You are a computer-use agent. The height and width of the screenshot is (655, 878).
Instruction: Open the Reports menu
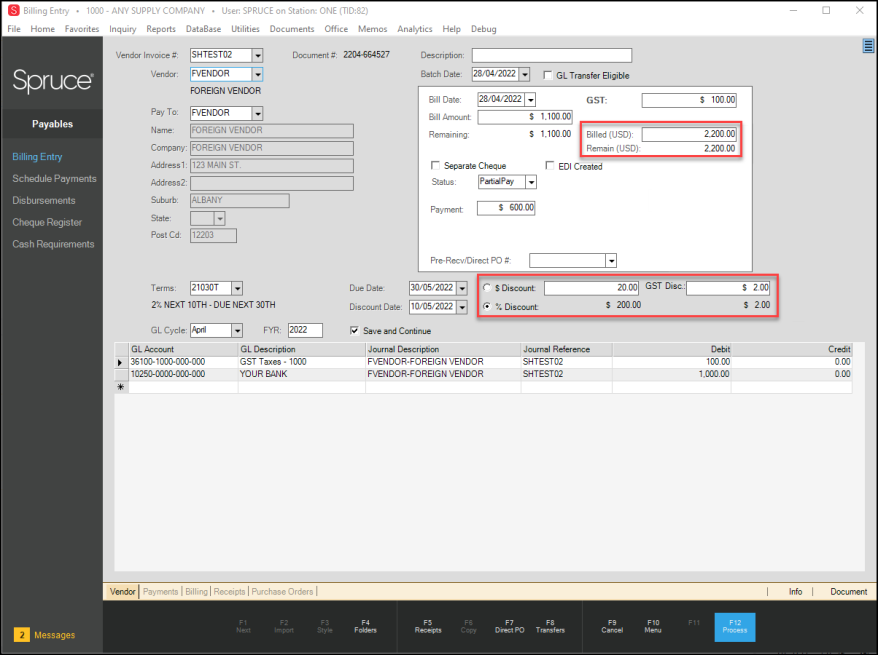coord(161,29)
